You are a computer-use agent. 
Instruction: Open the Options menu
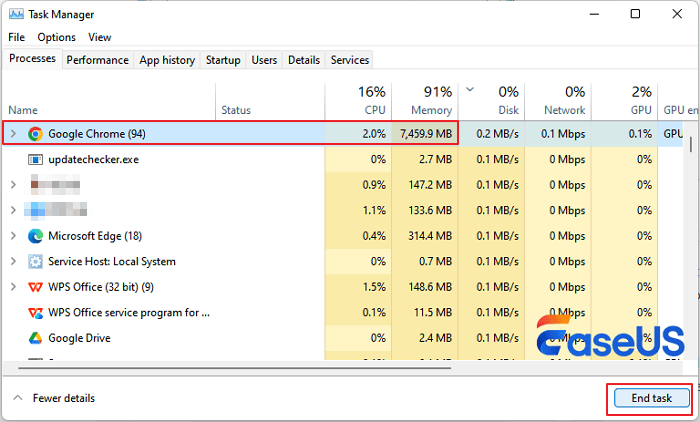[x=56, y=37]
